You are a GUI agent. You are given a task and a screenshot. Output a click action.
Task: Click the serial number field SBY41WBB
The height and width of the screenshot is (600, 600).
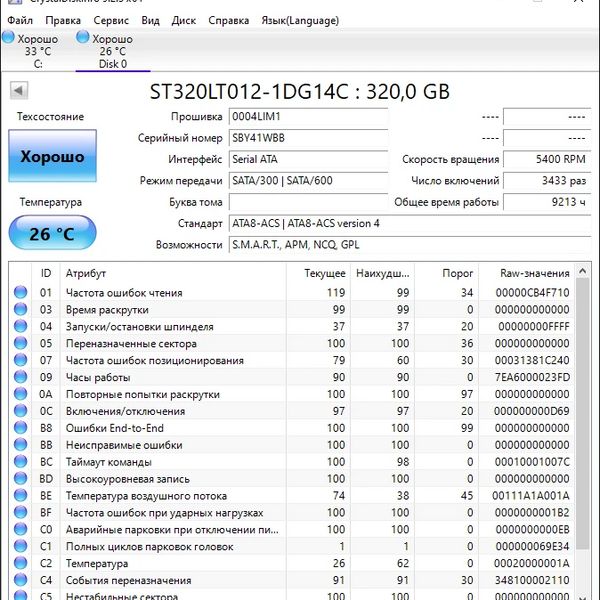(x=308, y=138)
